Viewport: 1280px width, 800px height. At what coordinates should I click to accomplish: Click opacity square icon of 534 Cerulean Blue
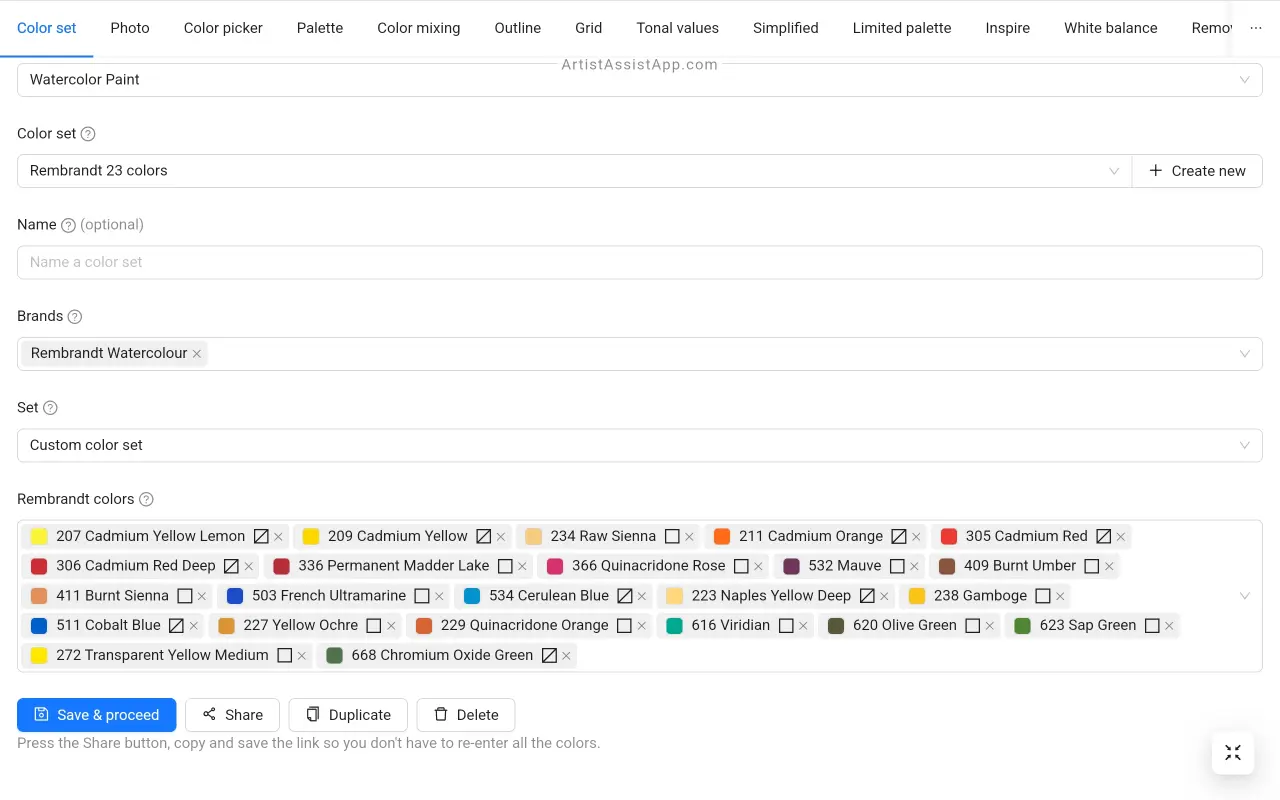tap(625, 596)
